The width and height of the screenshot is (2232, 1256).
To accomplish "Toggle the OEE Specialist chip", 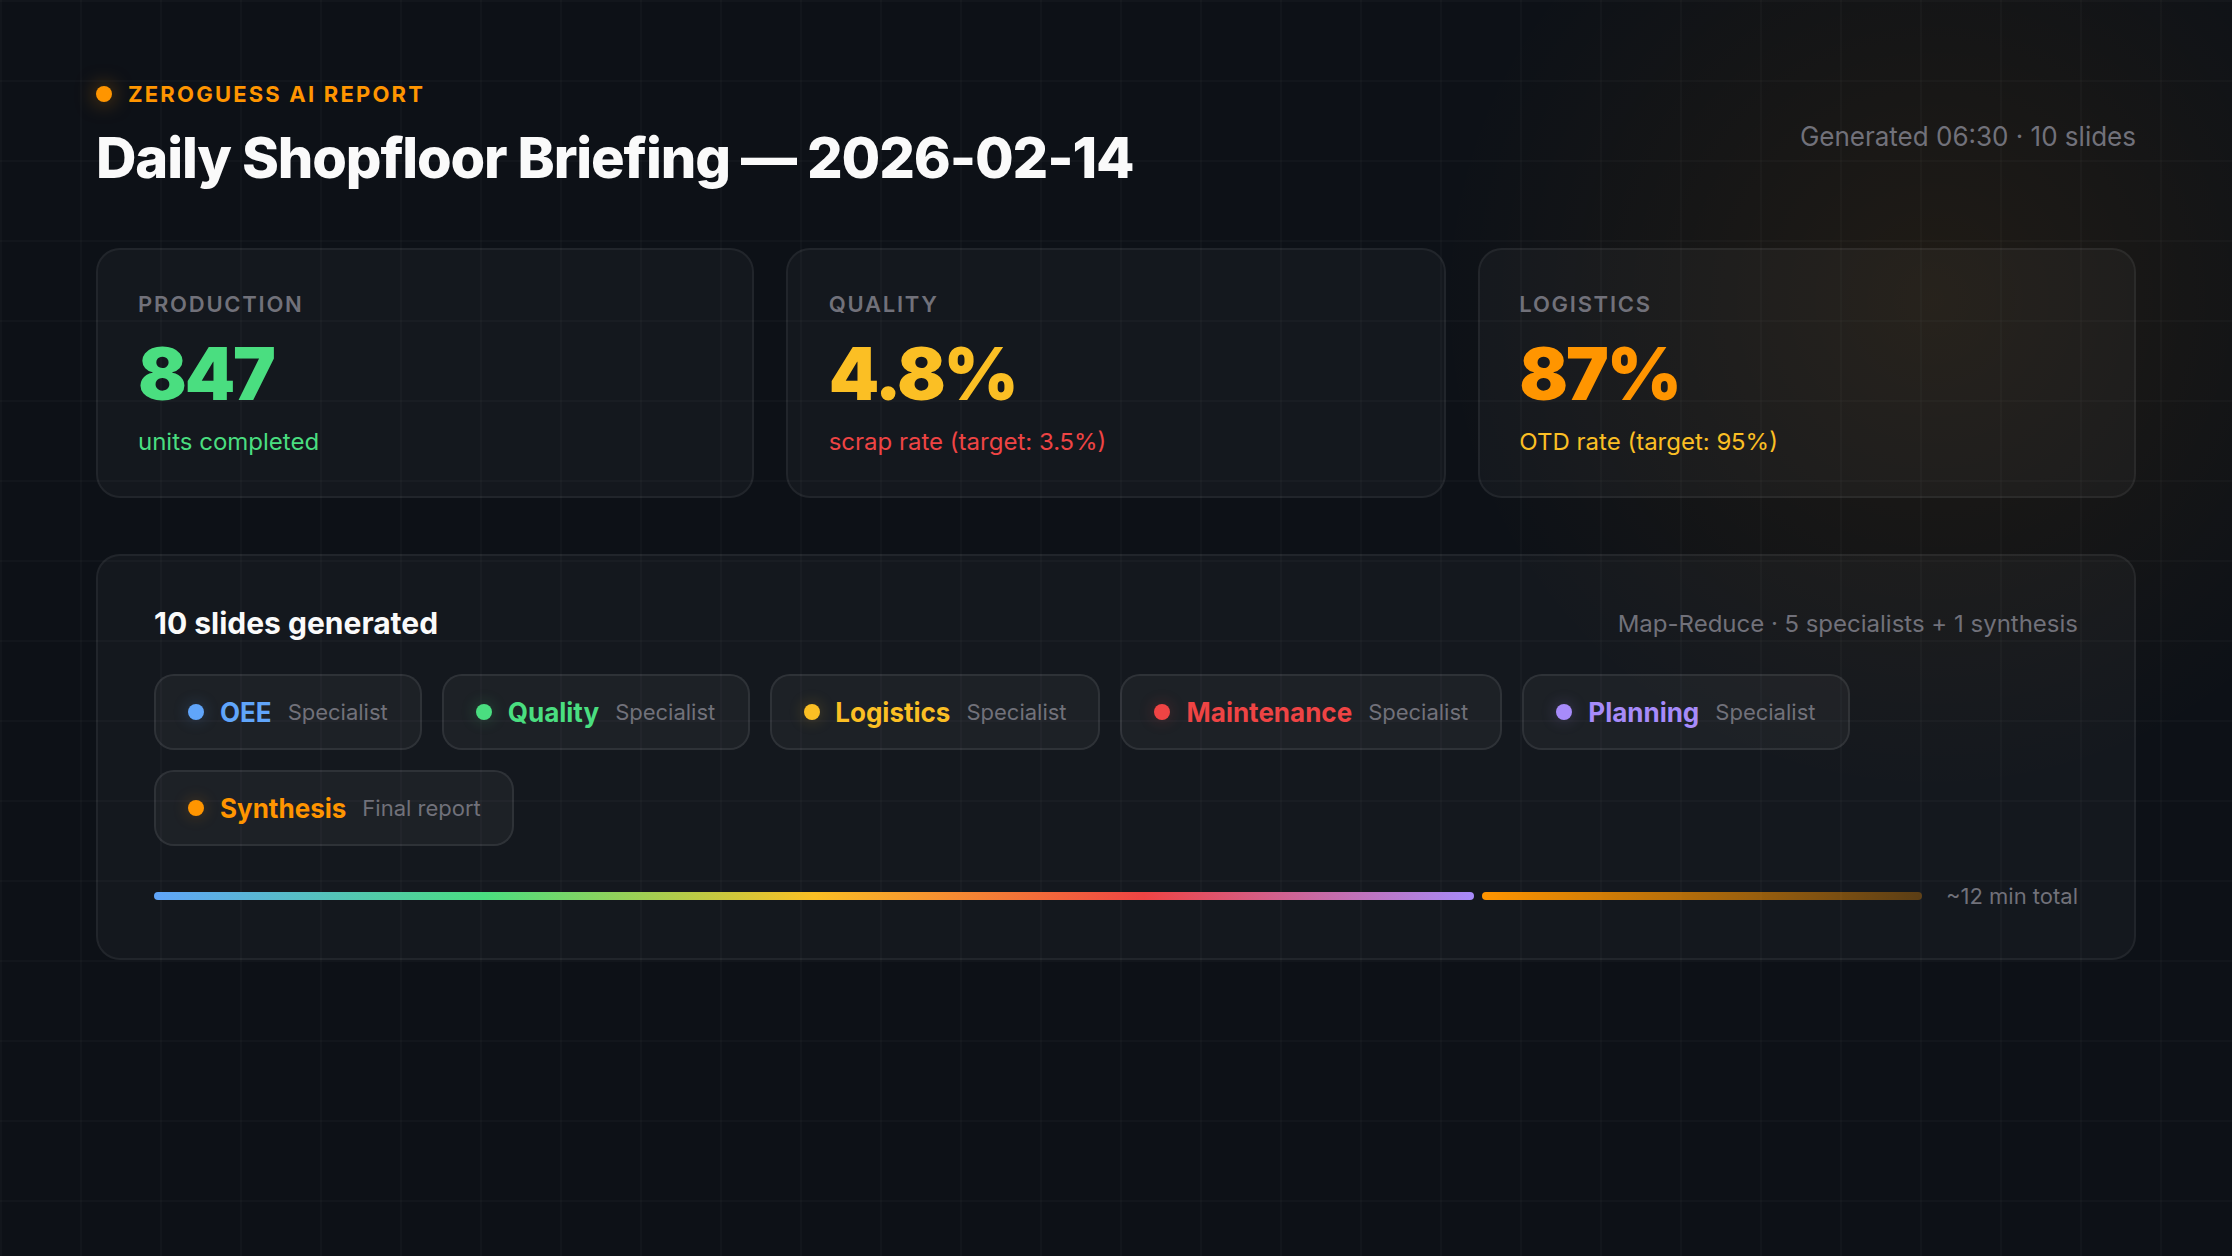I will pos(287,712).
